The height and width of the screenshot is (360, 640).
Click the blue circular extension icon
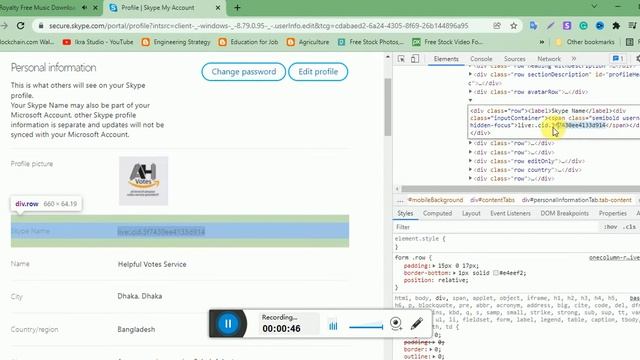click(600, 26)
